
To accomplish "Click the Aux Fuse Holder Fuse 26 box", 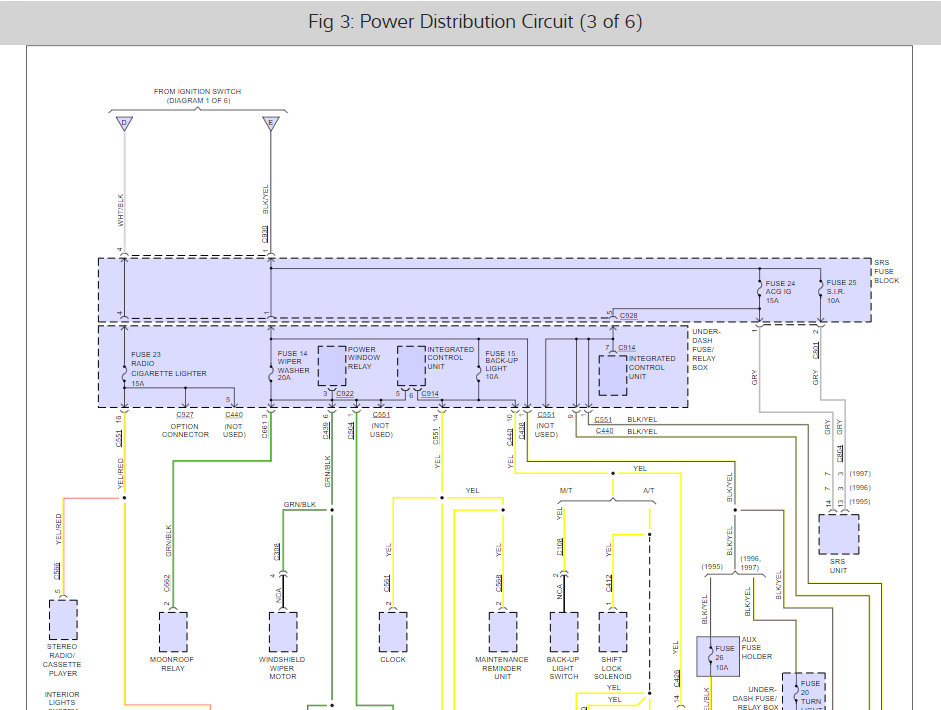I will (x=717, y=656).
